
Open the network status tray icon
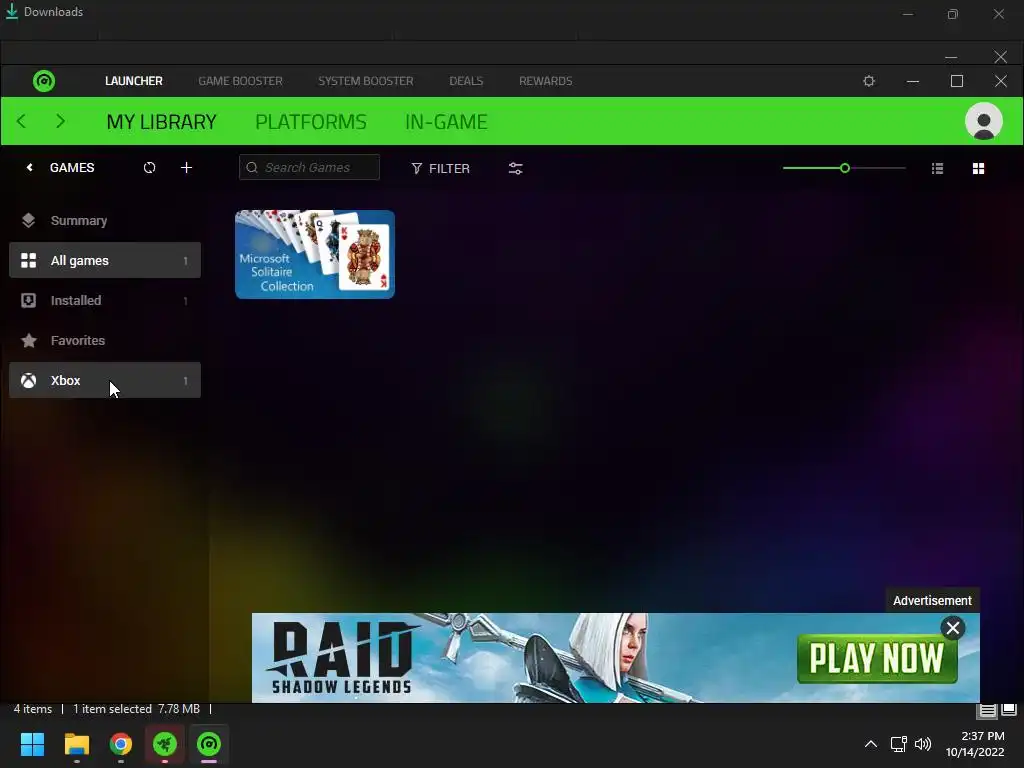(x=899, y=744)
